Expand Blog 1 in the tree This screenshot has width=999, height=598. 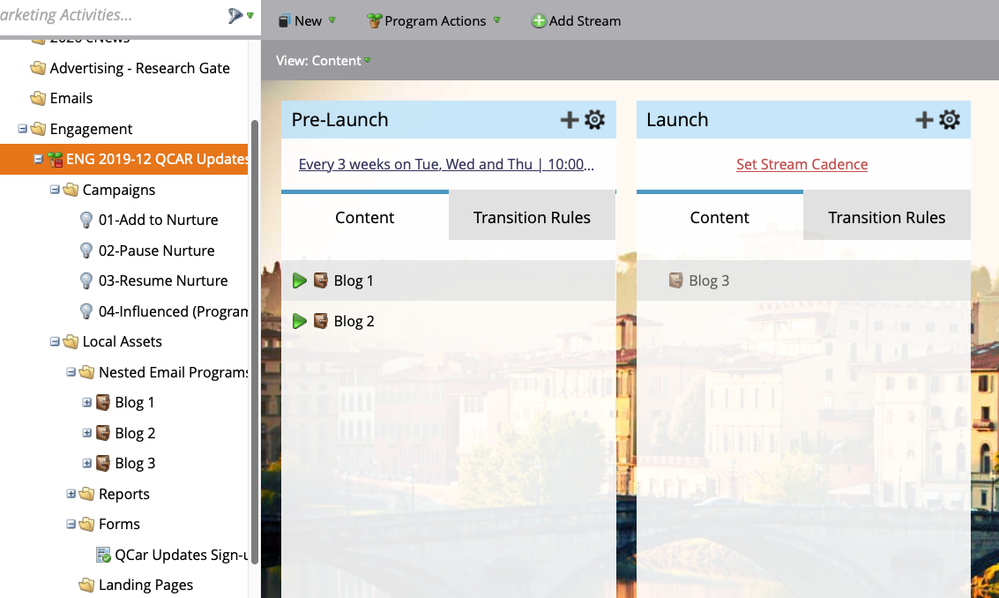pos(87,402)
